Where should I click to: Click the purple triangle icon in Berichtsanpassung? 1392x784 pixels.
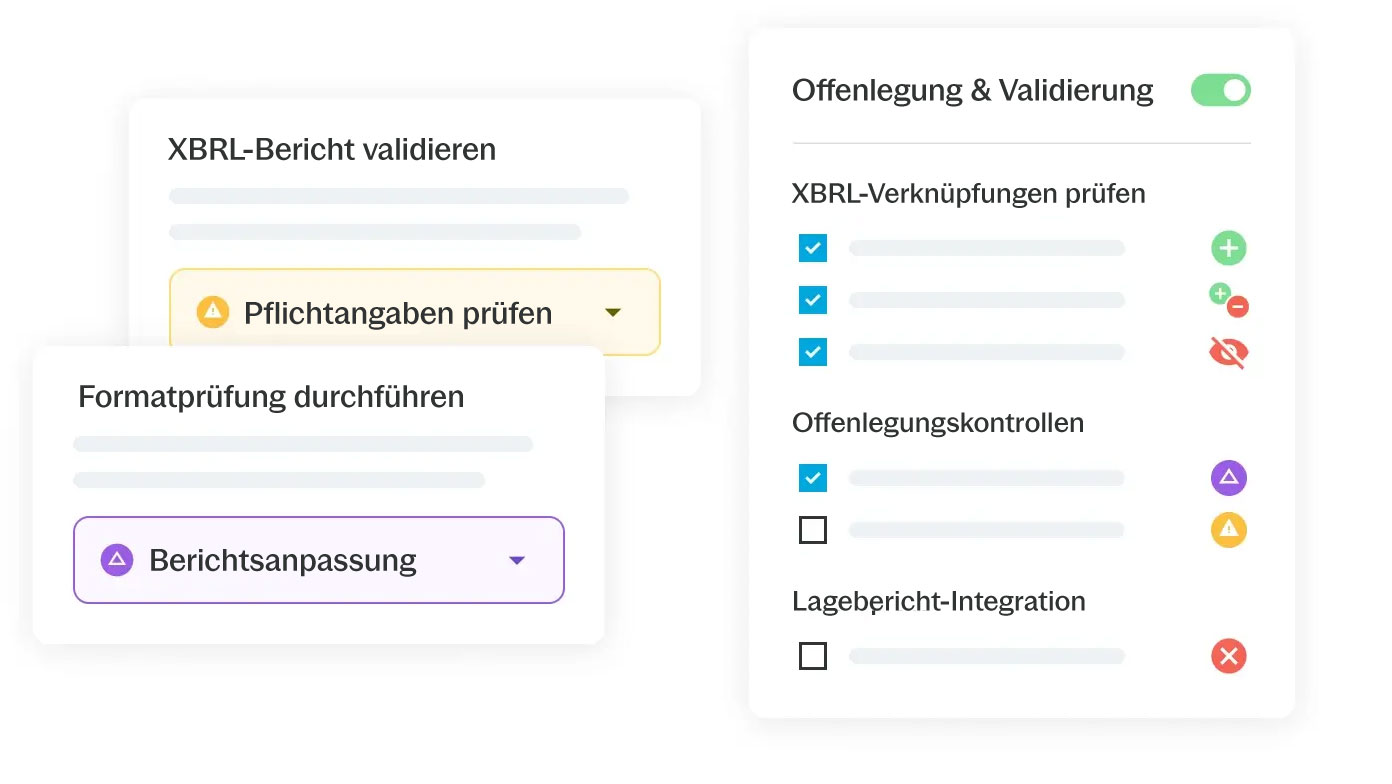pos(117,560)
